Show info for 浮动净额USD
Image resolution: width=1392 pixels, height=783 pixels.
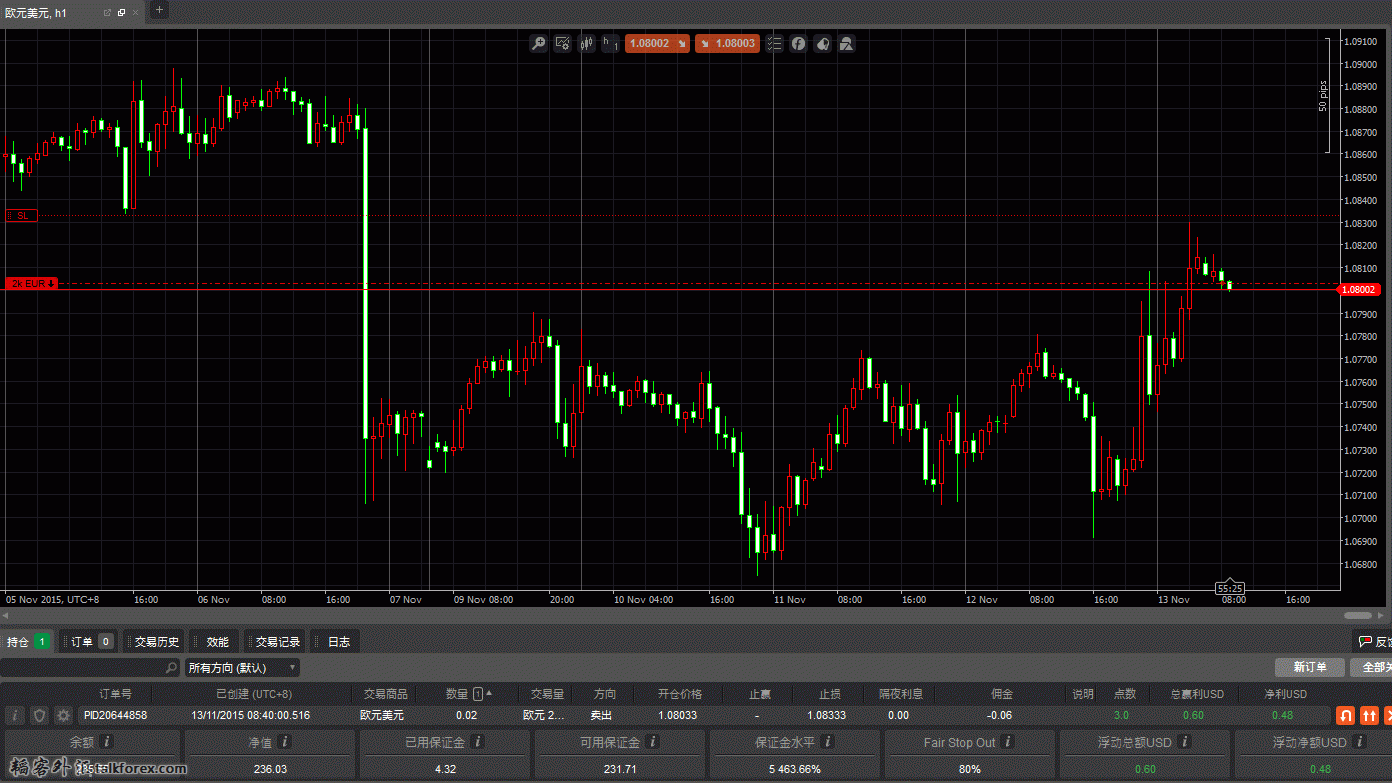point(1360,742)
